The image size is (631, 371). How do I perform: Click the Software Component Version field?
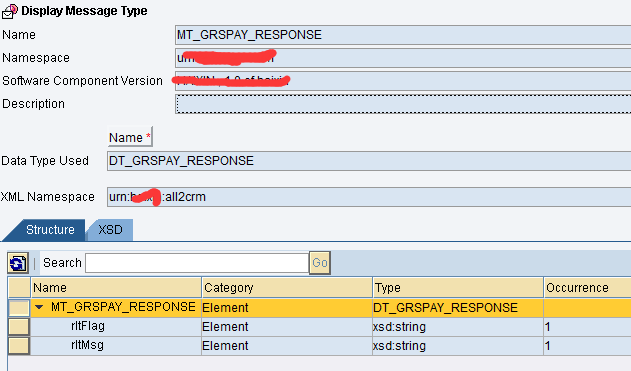coord(403,81)
